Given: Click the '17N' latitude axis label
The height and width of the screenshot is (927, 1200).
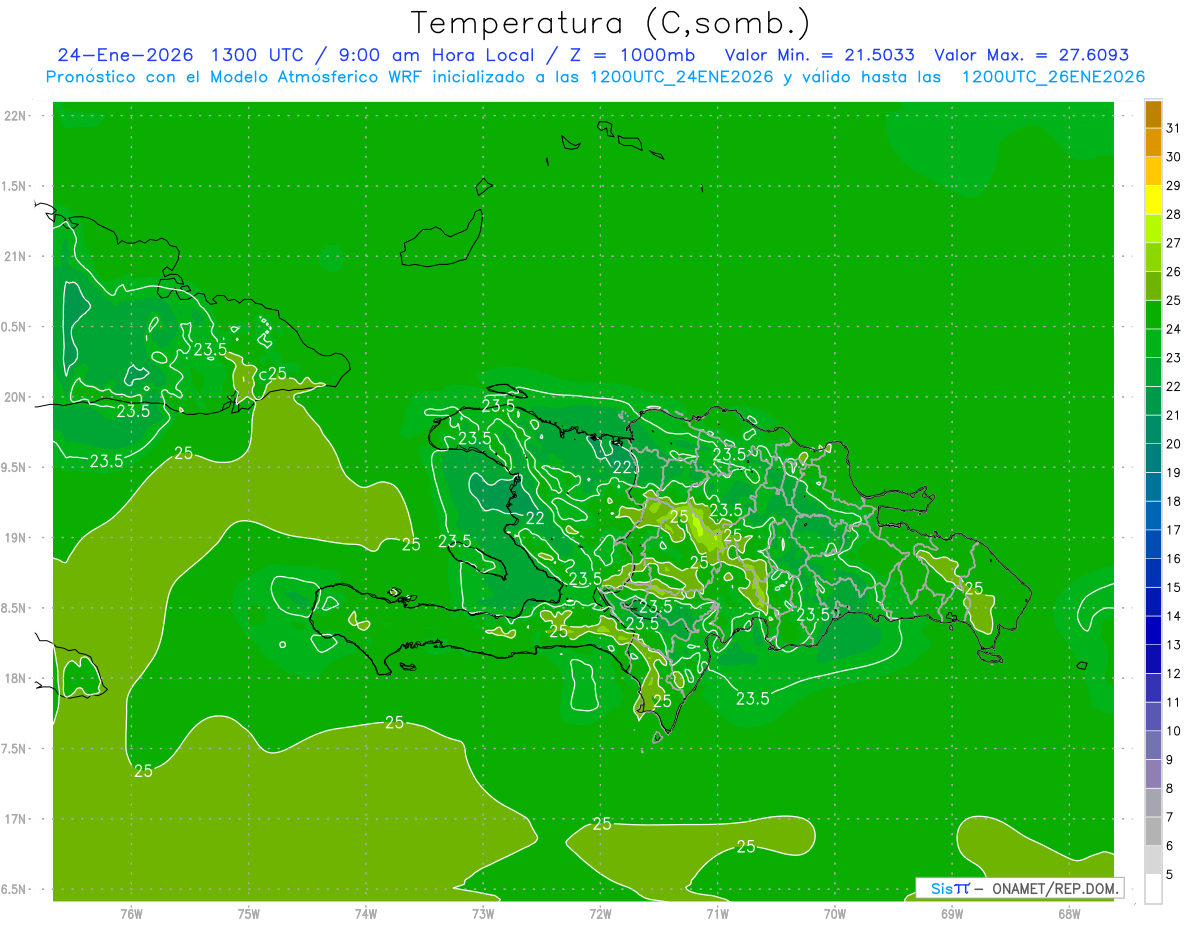Looking at the screenshot, I should tap(14, 819).
